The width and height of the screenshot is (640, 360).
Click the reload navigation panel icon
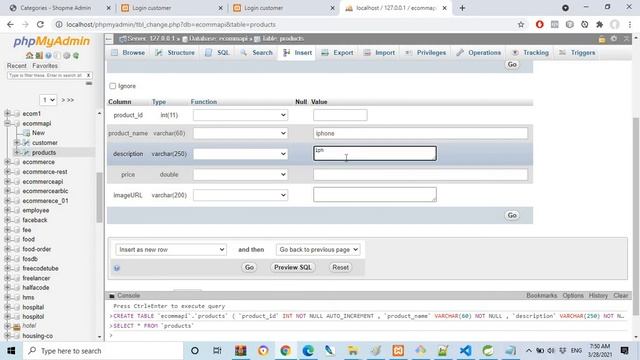(76, 56)
